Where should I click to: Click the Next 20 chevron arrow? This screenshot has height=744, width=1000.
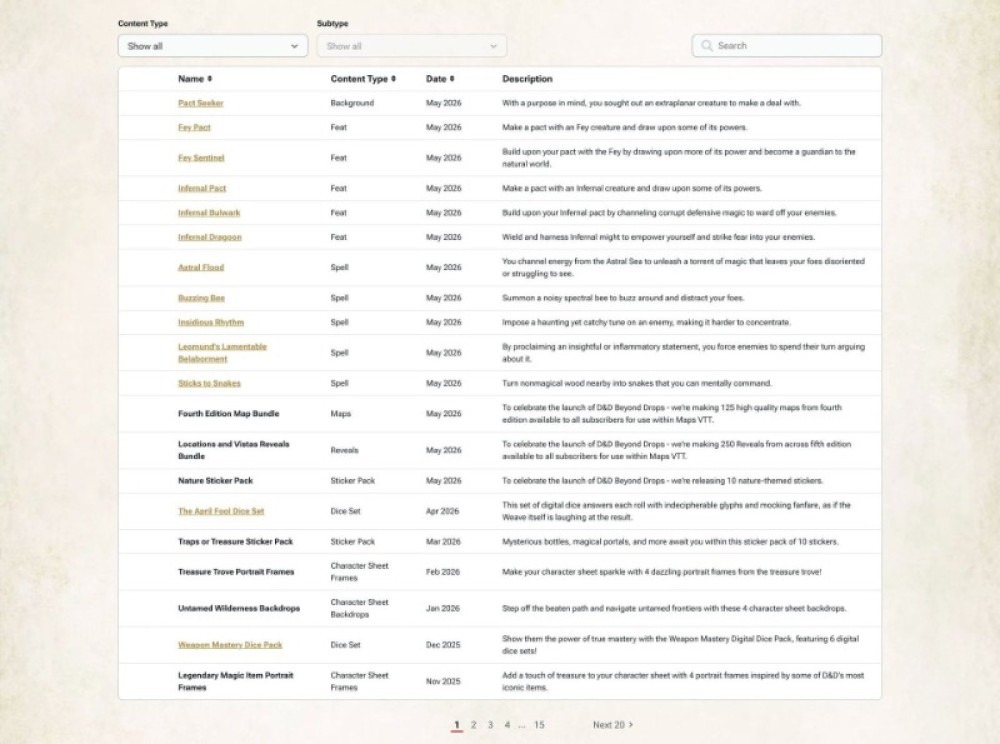(x=631, y=725)
